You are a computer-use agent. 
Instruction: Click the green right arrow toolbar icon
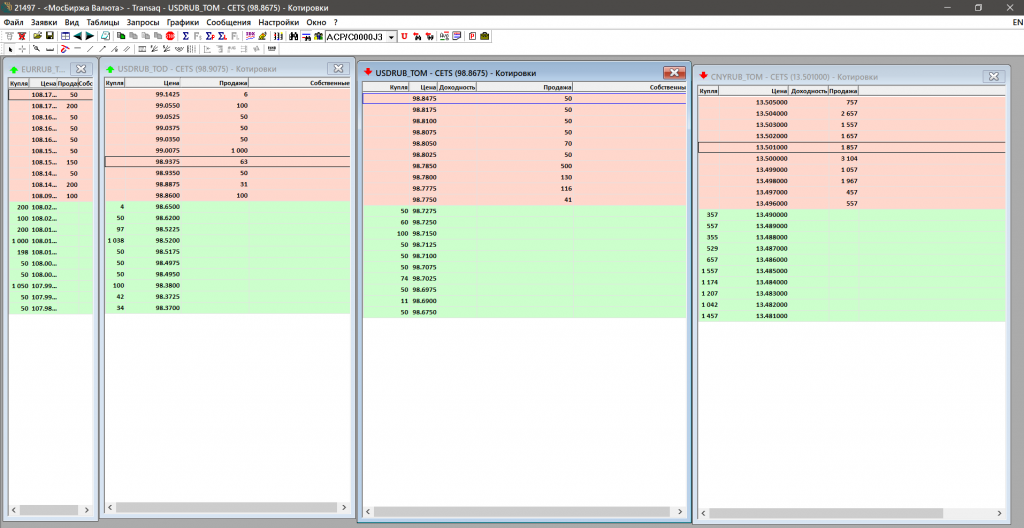pyautogui.click(x=90, y=36)
